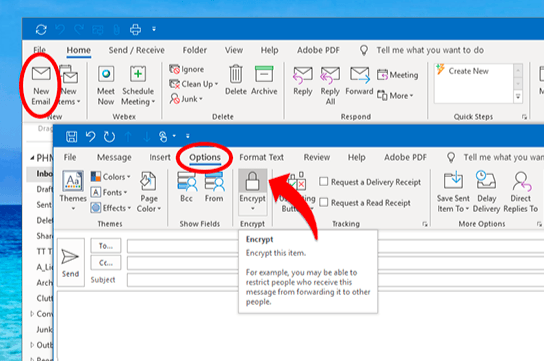This screenshot has height=361, width=544.
Task: Open the Adobe PDF tab in main Outlook window
Action: tap(318, 50)
